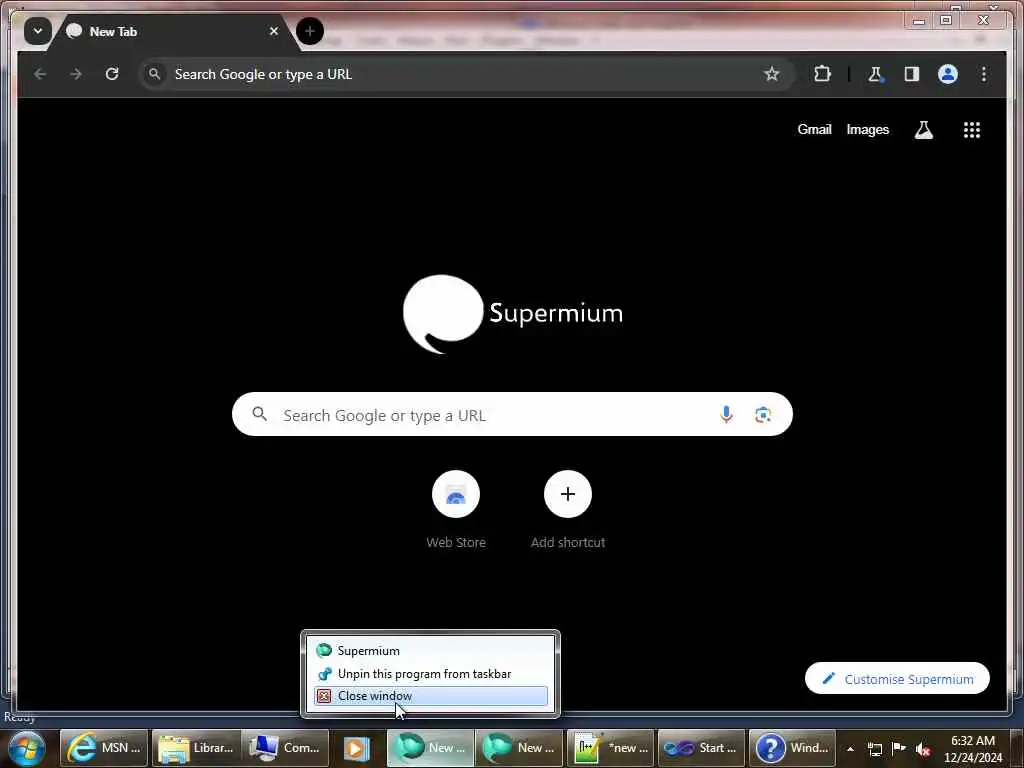The image size is (1024, 768).
Task: Open the Libraries taskbar button
Action: pyautogui.click(x=196, y=748)
